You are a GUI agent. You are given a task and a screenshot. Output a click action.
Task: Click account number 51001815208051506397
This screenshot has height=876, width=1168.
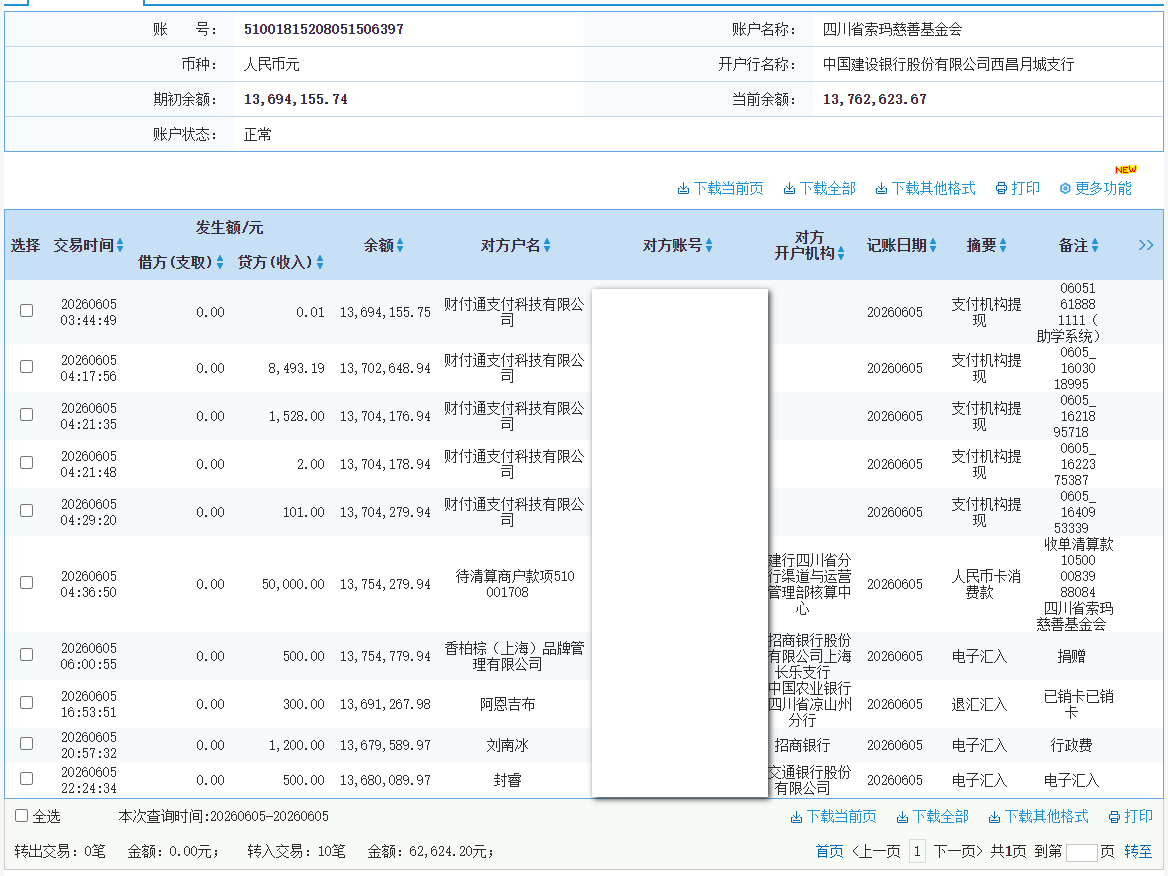coord(324,29)
